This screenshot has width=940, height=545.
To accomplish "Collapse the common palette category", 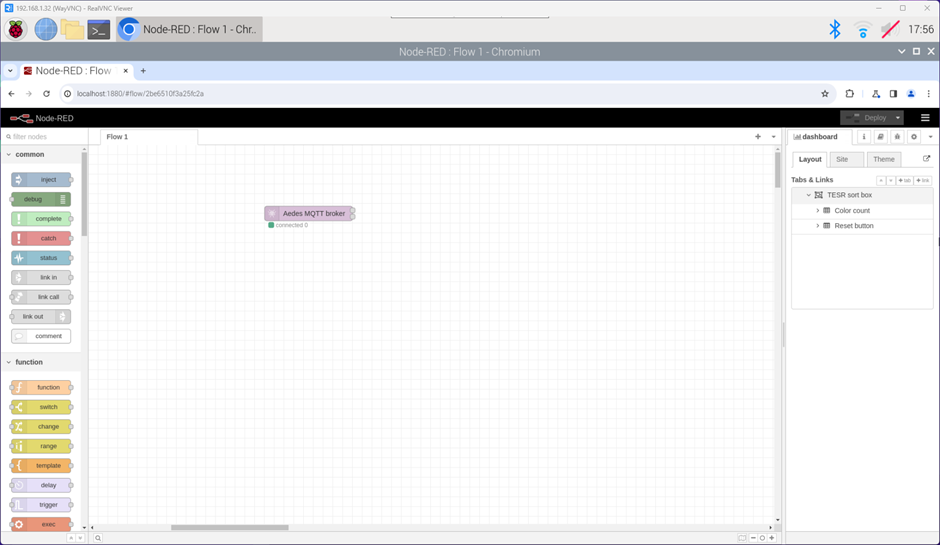I will [9, 155].
